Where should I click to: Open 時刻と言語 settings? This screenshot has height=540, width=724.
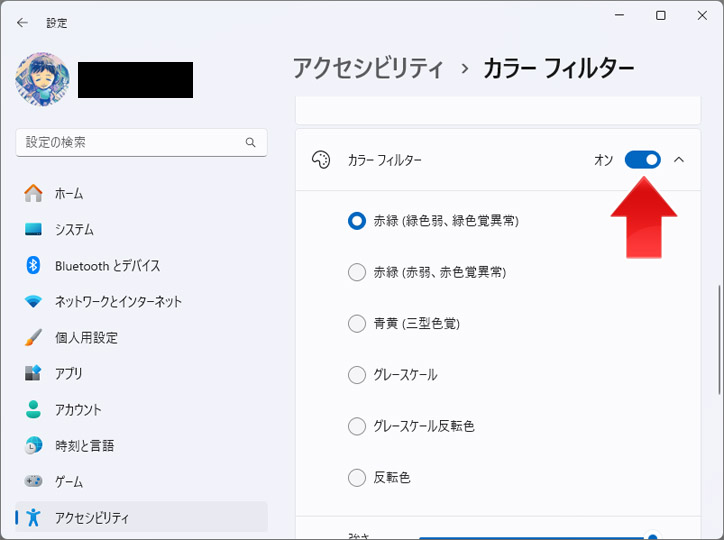click(141, 445)
